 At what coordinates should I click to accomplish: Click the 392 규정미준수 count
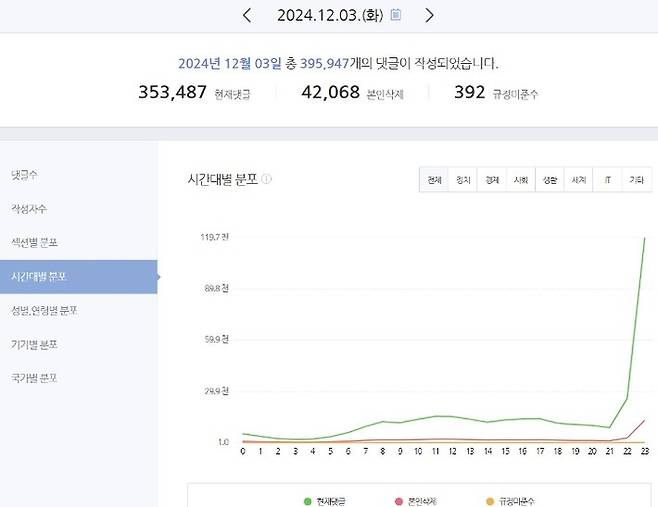coord(496,92)
